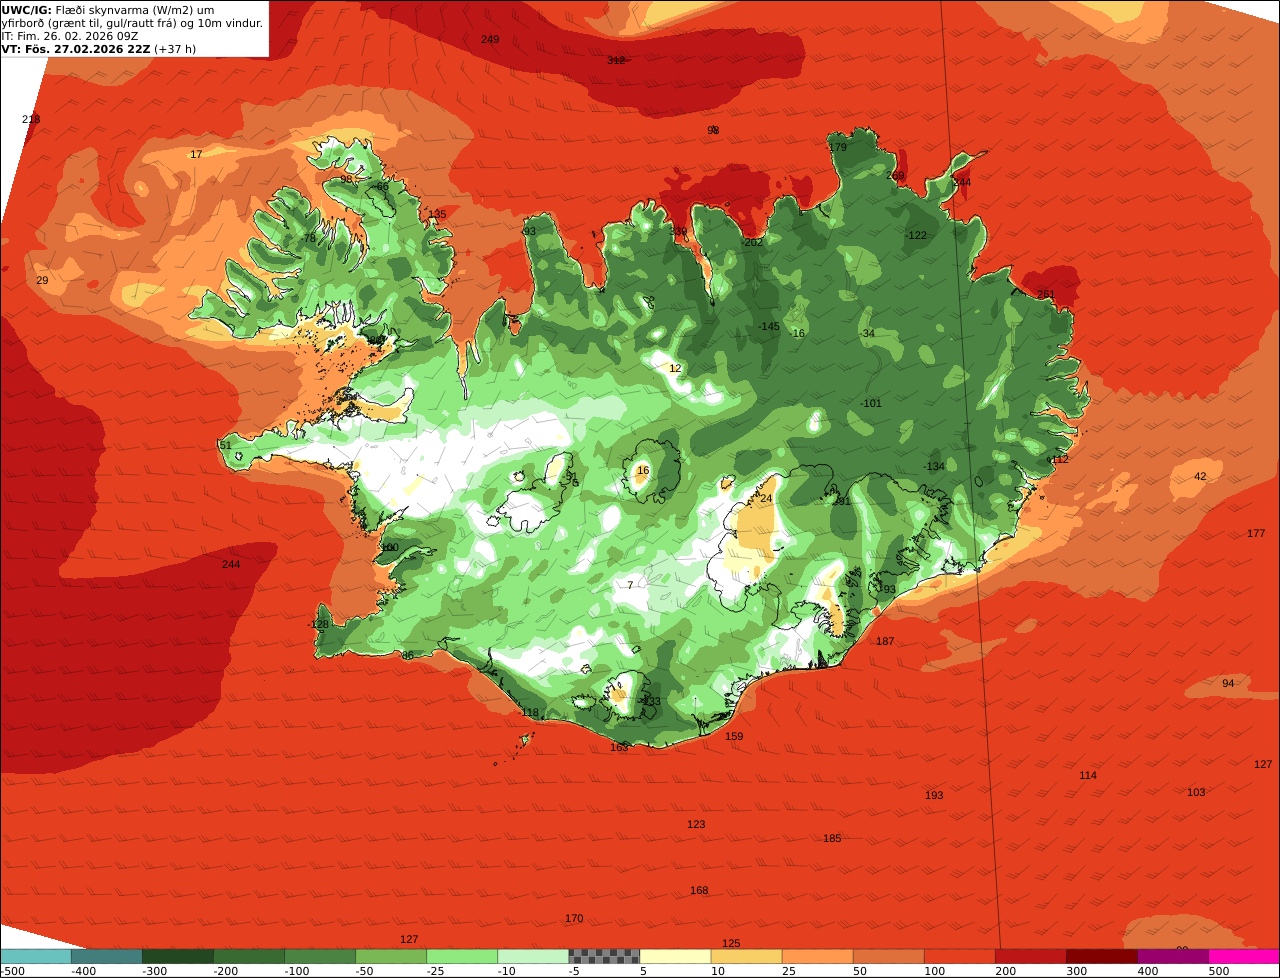The height and width of the screenshot is (978, 1280).
Task: Click the map value 7 in the southern highlands
Action: coord(630,586)
